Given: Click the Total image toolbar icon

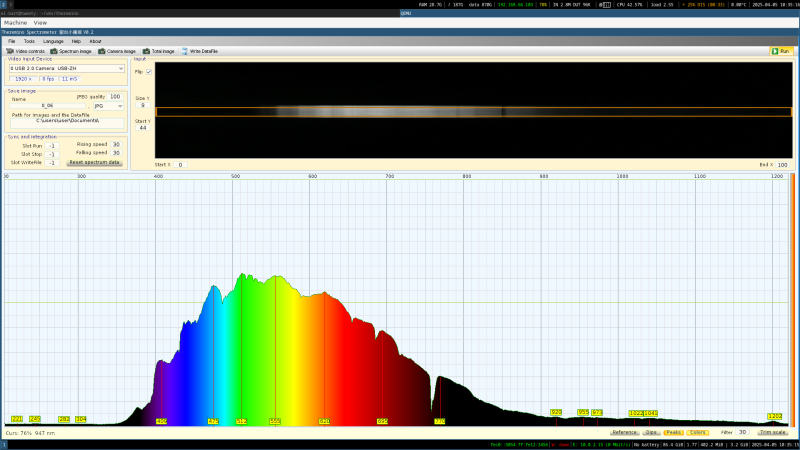Looking at the screenshot, I should [x=158, y=50].
